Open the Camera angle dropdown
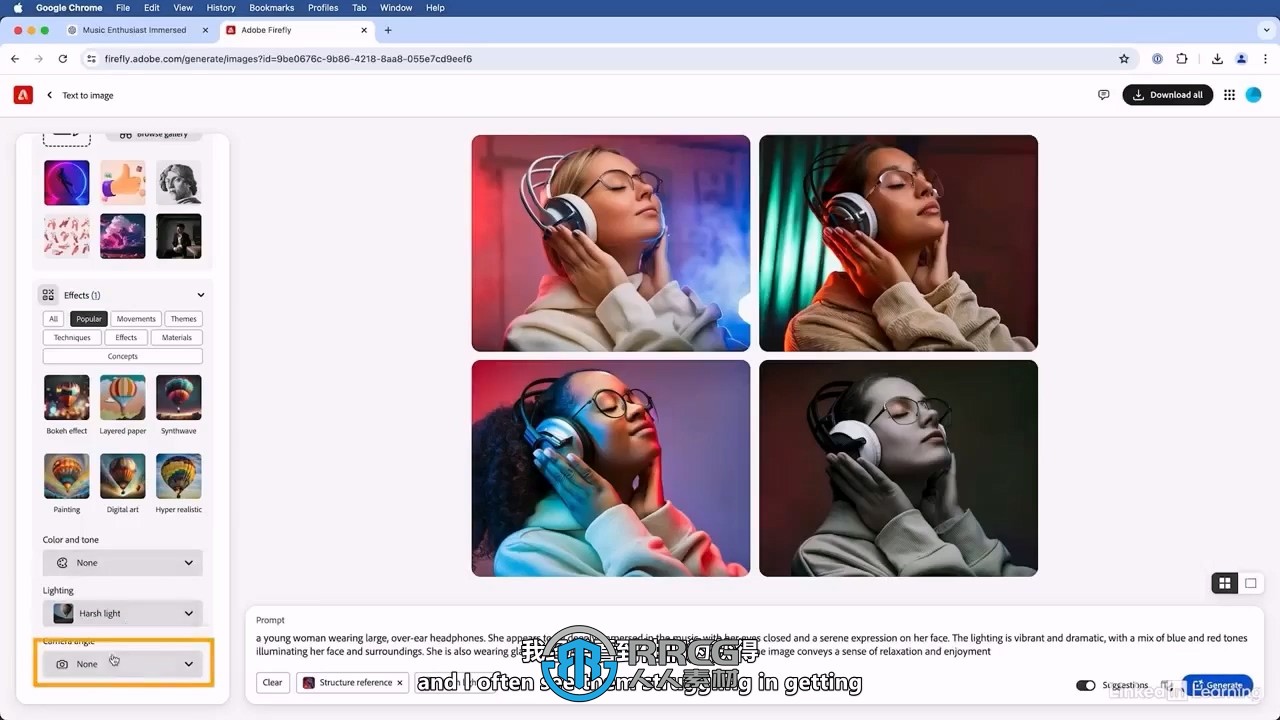 [x=122, y=664]
